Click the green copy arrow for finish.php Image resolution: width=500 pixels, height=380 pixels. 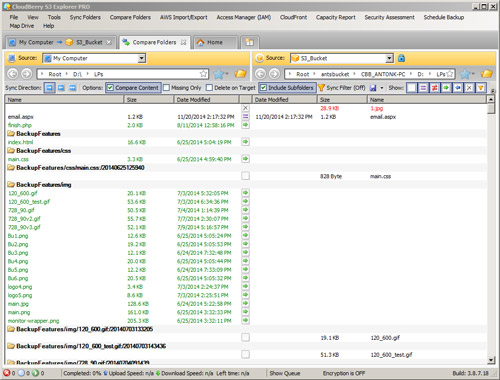[x=245, y=125]
